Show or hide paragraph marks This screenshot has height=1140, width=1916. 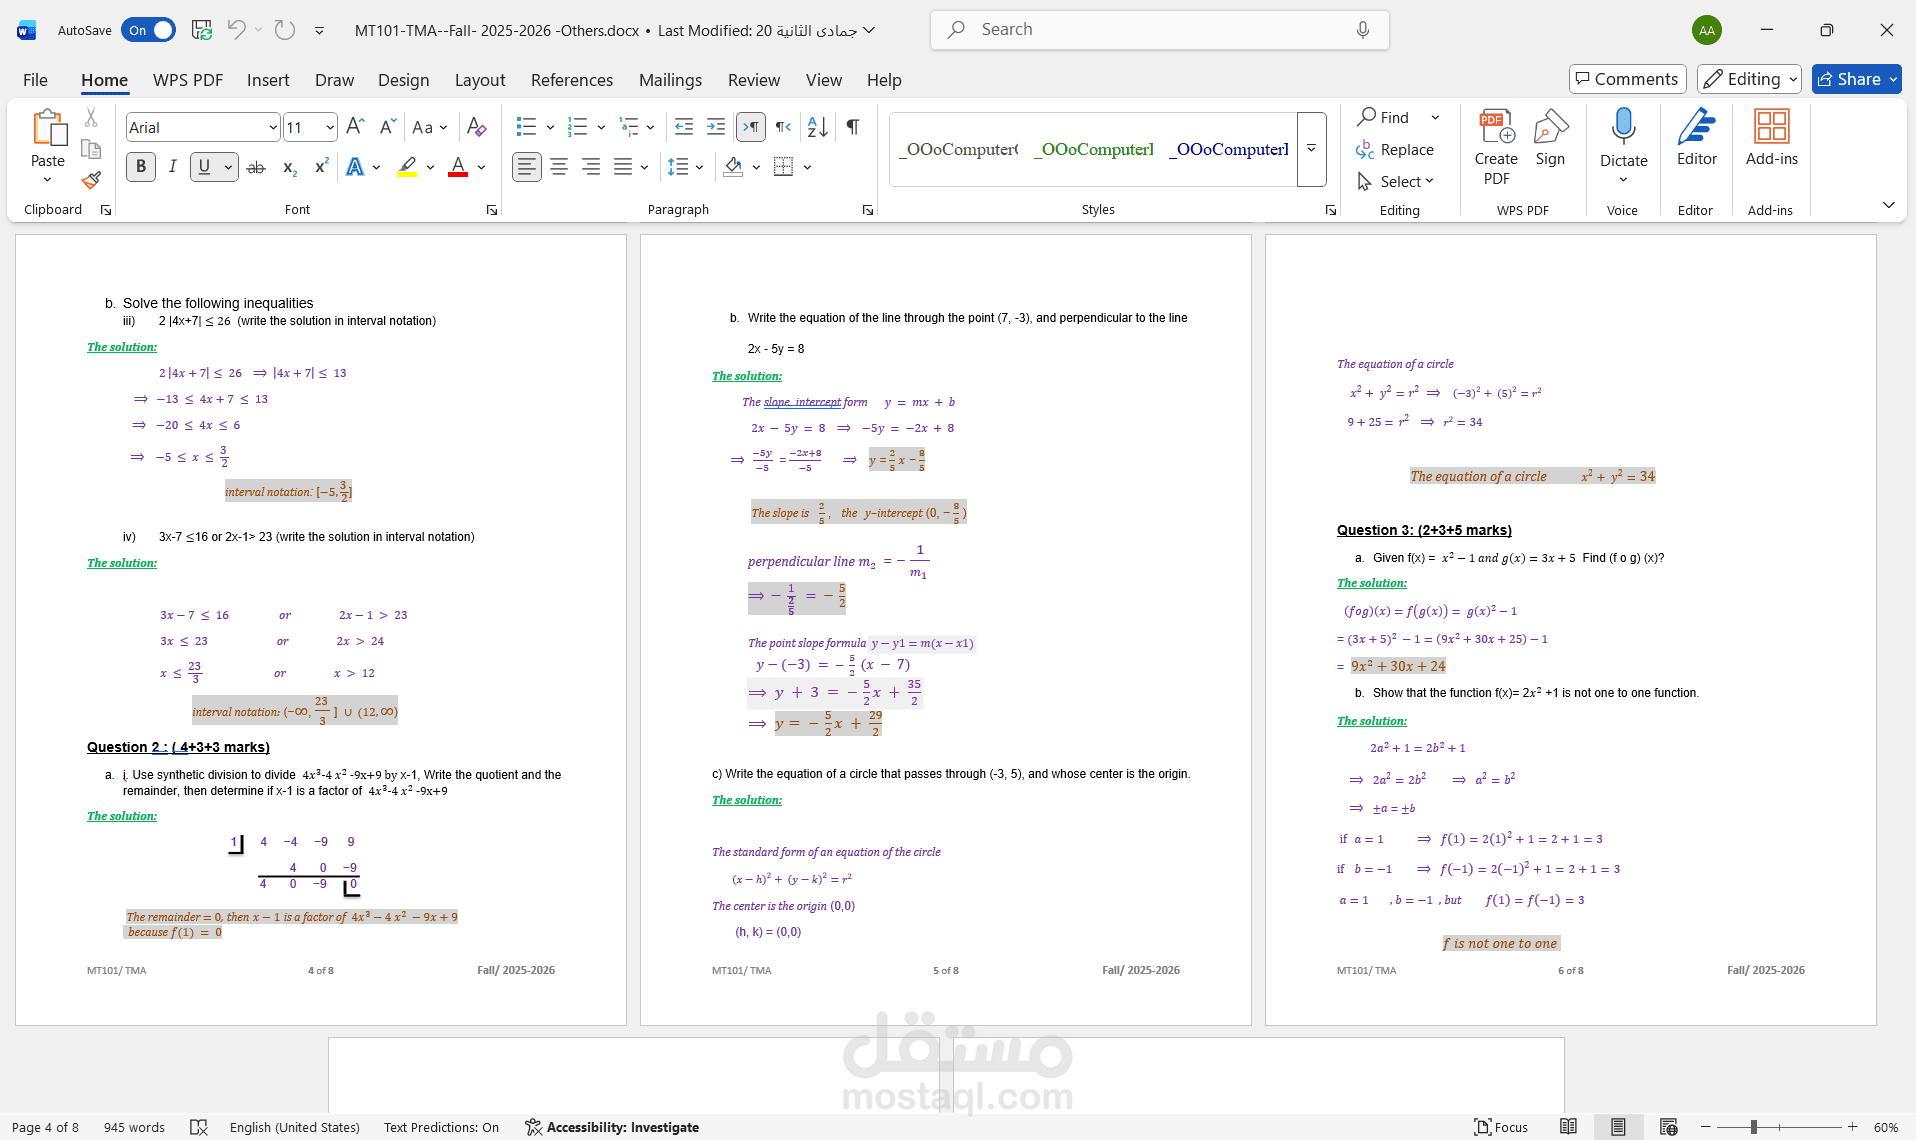click(x=853, y=127)
